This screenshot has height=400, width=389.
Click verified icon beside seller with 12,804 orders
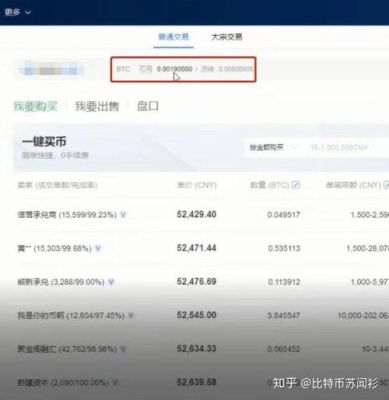click(x=131, y=315)
